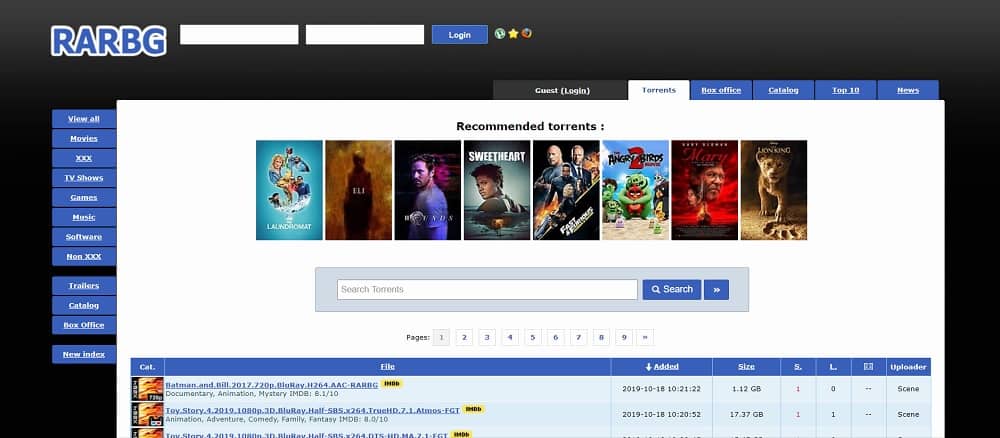
Task: Click the 17.37 GB size cell
Action: tap(746, 414)
